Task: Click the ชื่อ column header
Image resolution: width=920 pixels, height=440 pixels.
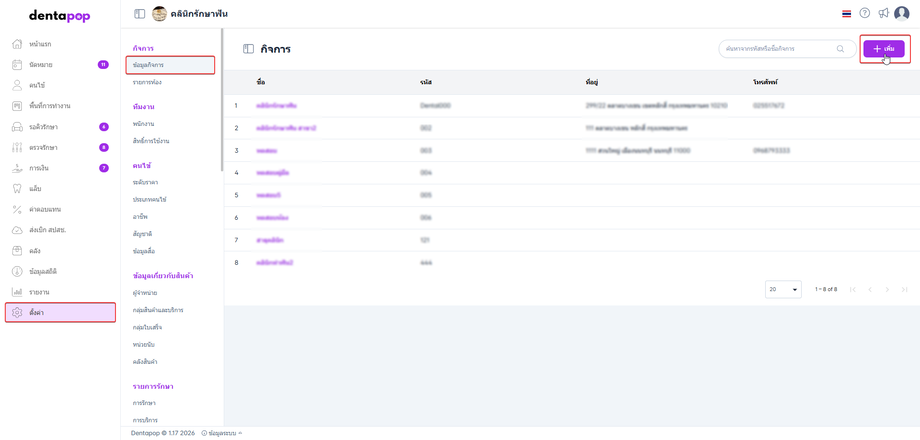Action: point(261,83)
